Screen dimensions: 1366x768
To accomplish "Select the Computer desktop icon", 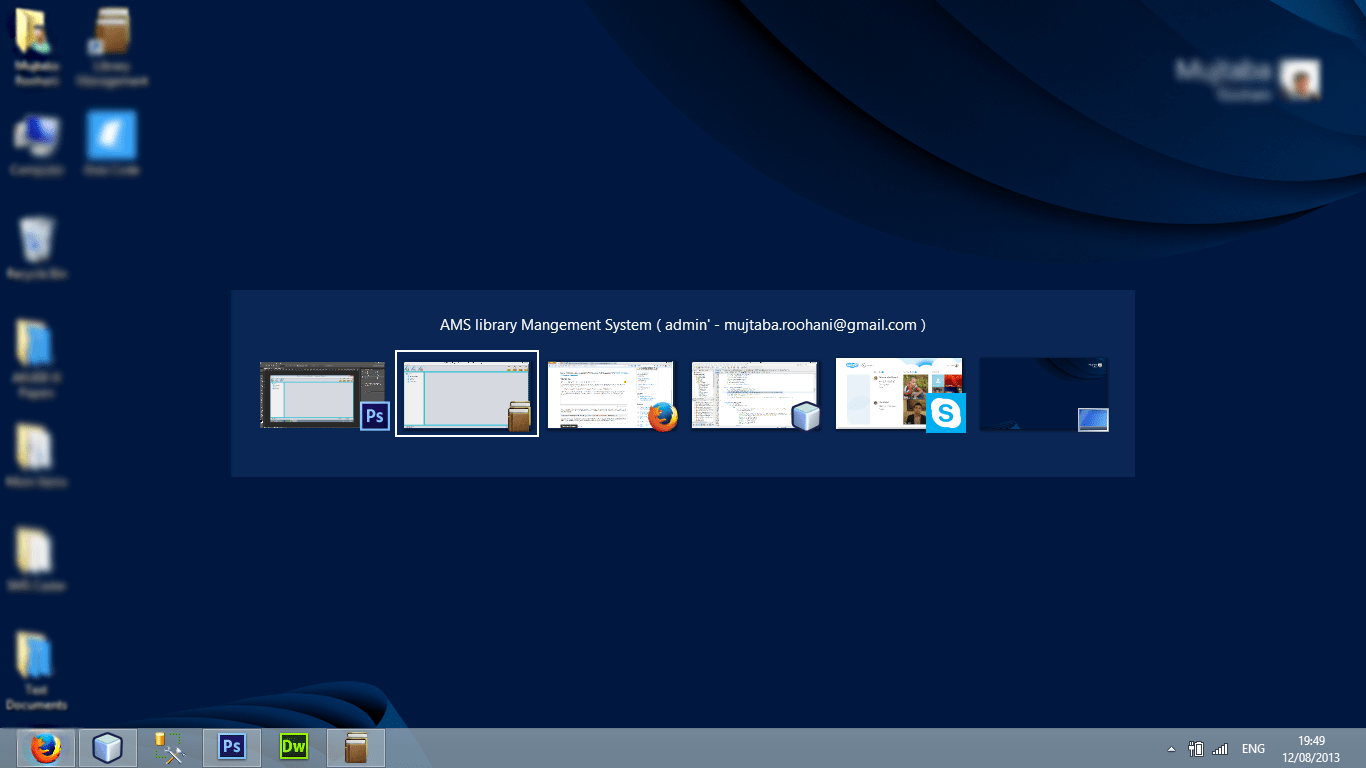I will [37, 145].
